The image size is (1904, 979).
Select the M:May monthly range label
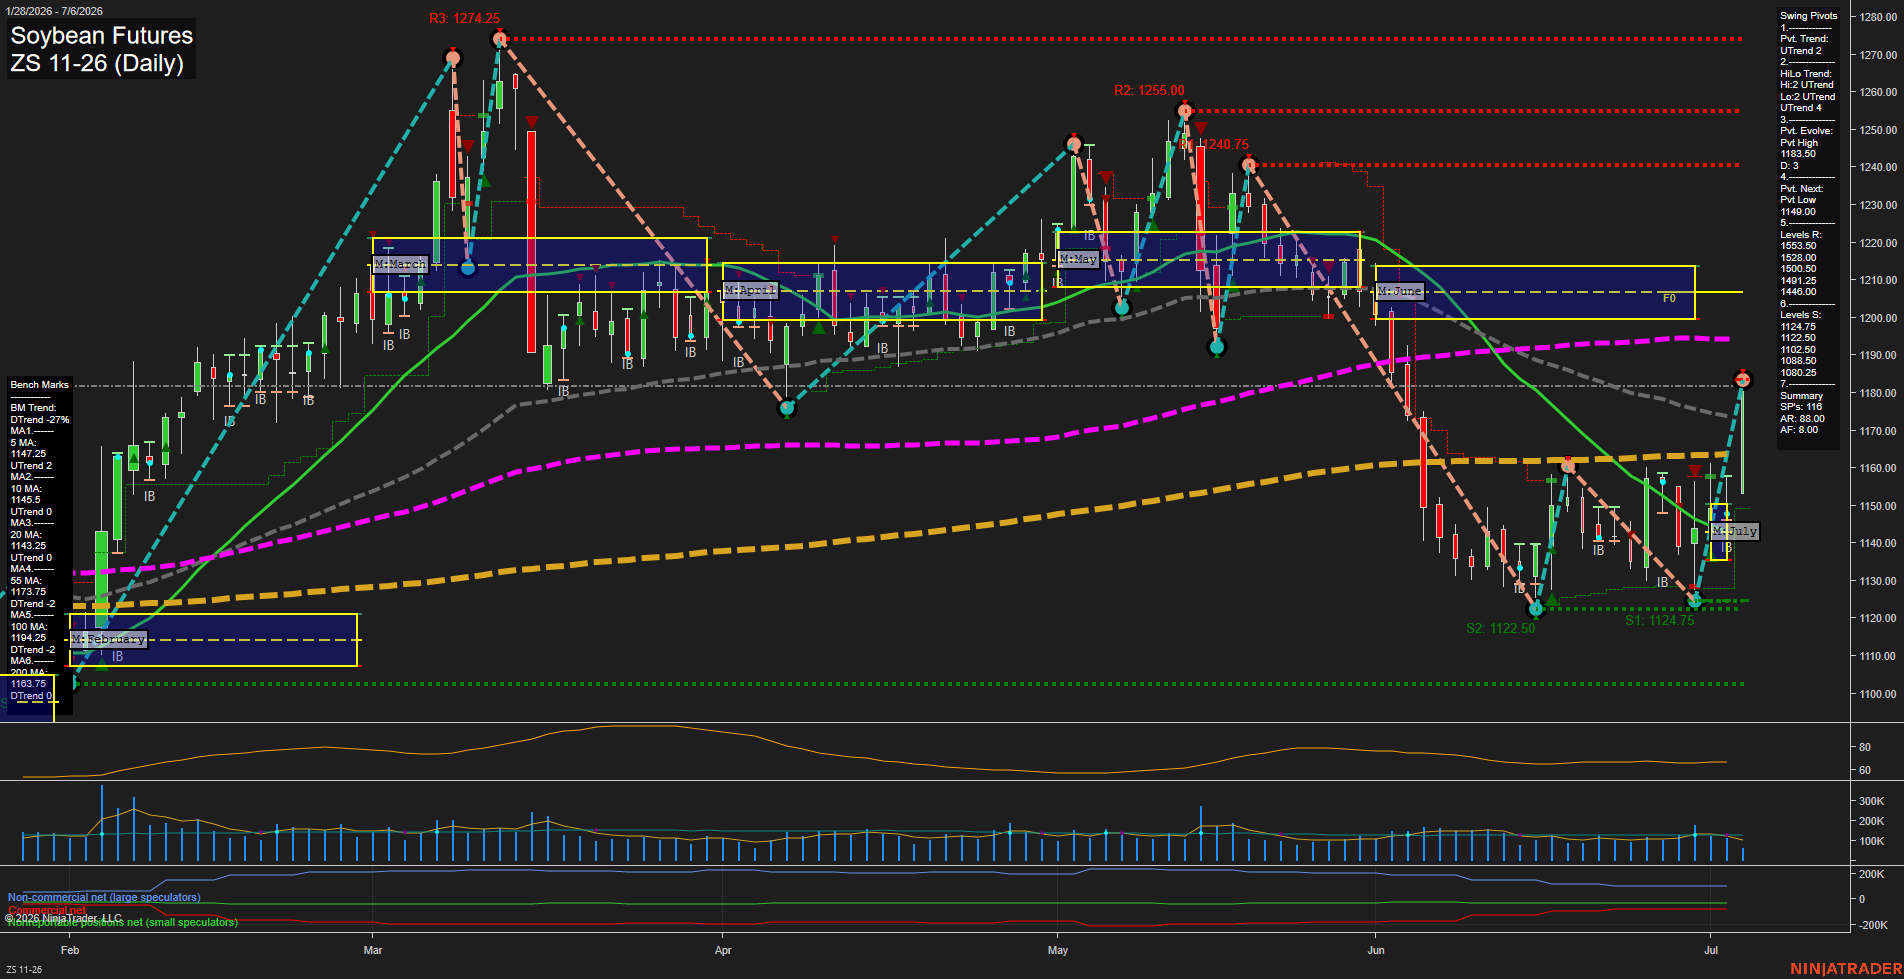click(1078, 259)
